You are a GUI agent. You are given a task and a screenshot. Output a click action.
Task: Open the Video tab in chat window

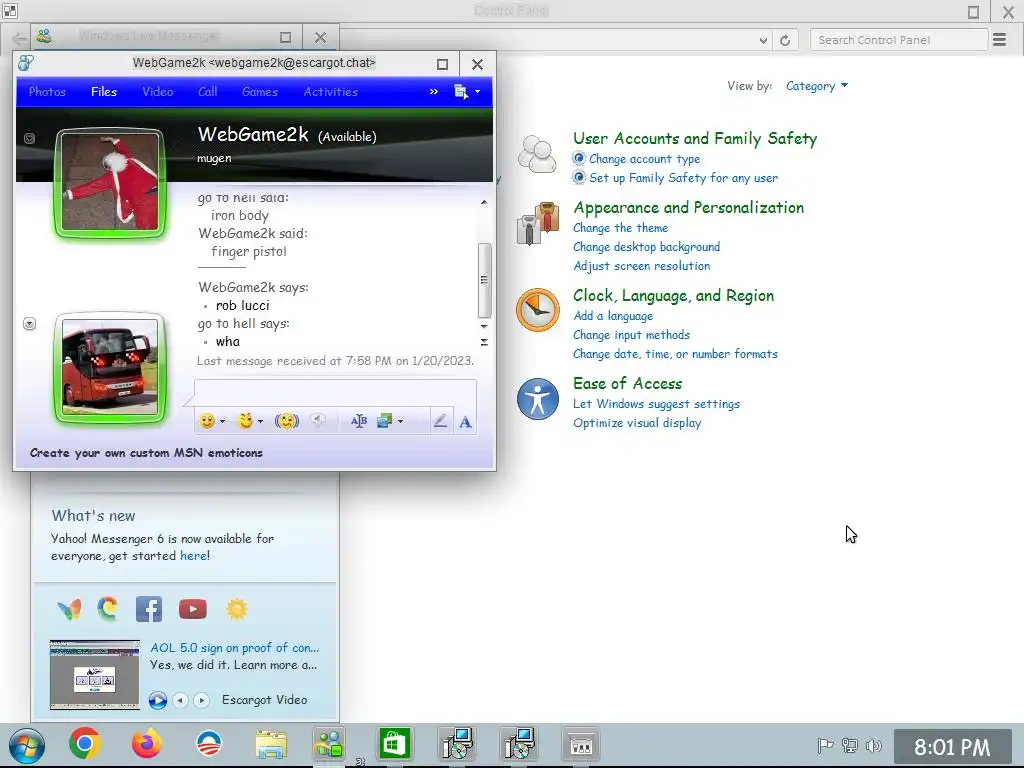pyautogui.click(x=157, y=92)
